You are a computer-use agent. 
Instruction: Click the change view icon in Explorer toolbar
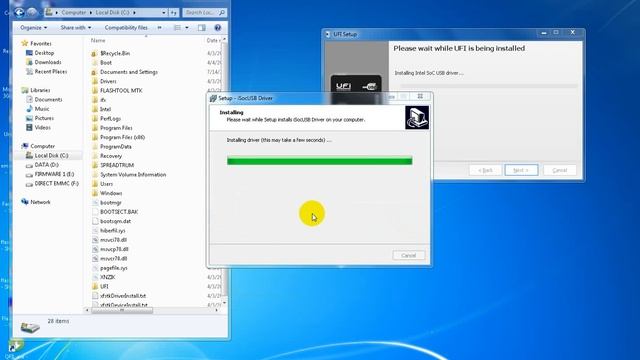pos(177,28)
